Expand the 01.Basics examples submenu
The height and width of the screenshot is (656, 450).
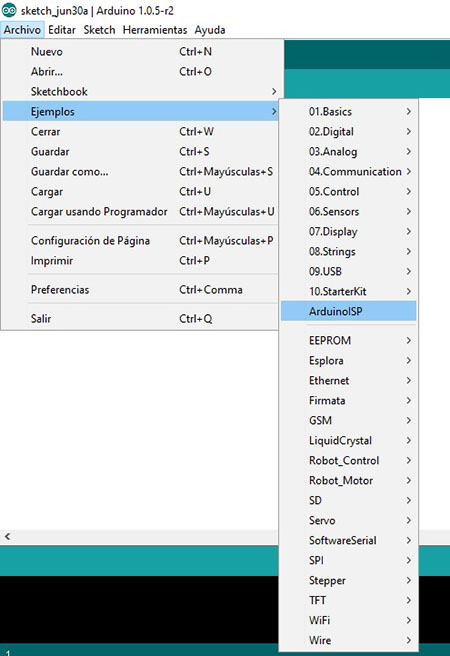(x=348, y=112)
